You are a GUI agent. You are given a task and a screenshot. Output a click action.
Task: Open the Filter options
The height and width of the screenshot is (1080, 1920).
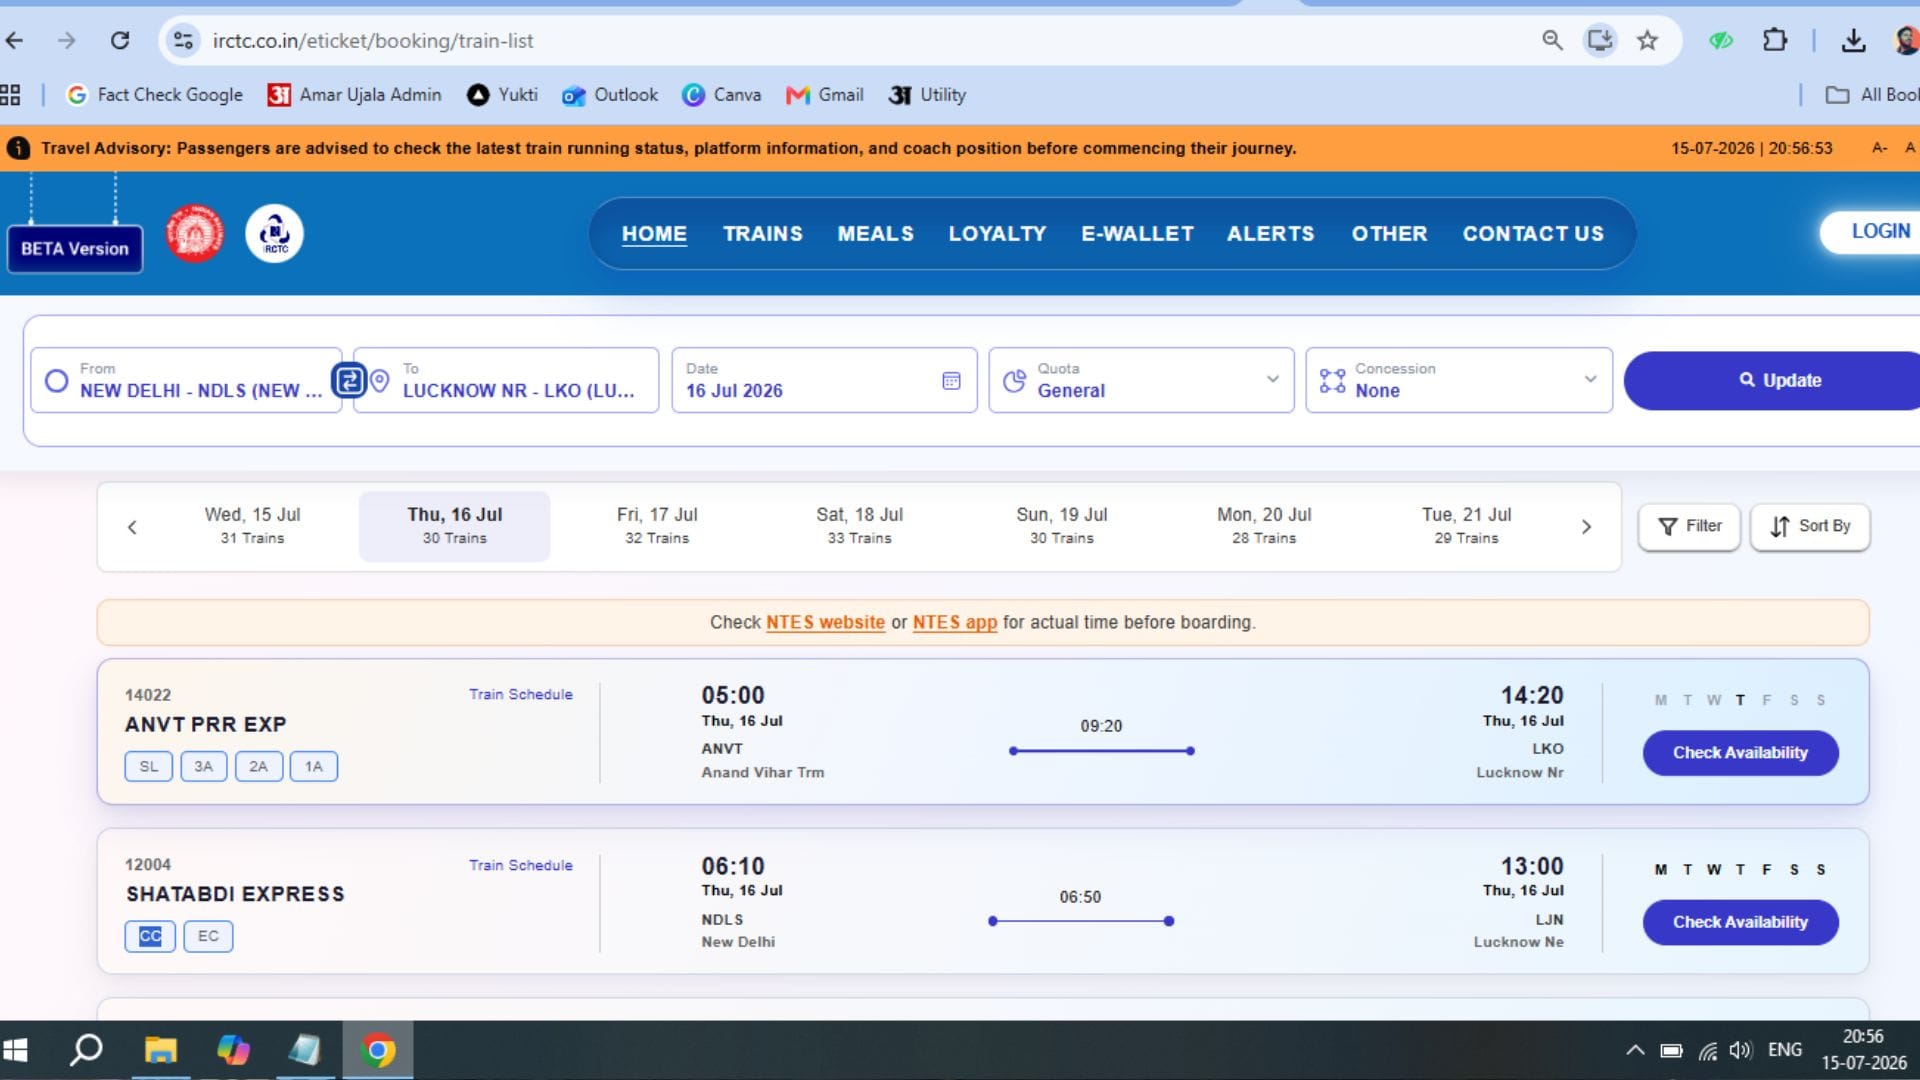point(1689,527)
